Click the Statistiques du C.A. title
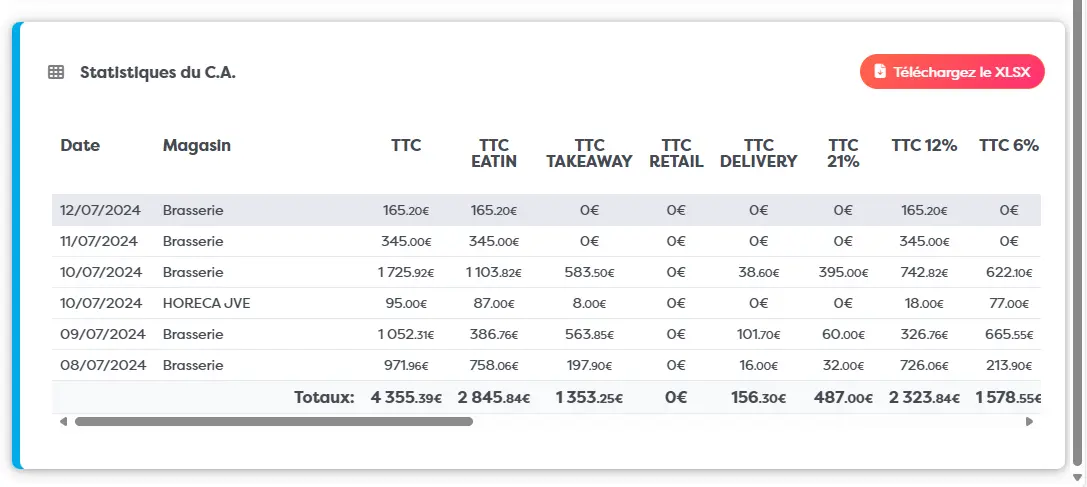Screen dimensions: 1087x487 [x=158, y=72]
